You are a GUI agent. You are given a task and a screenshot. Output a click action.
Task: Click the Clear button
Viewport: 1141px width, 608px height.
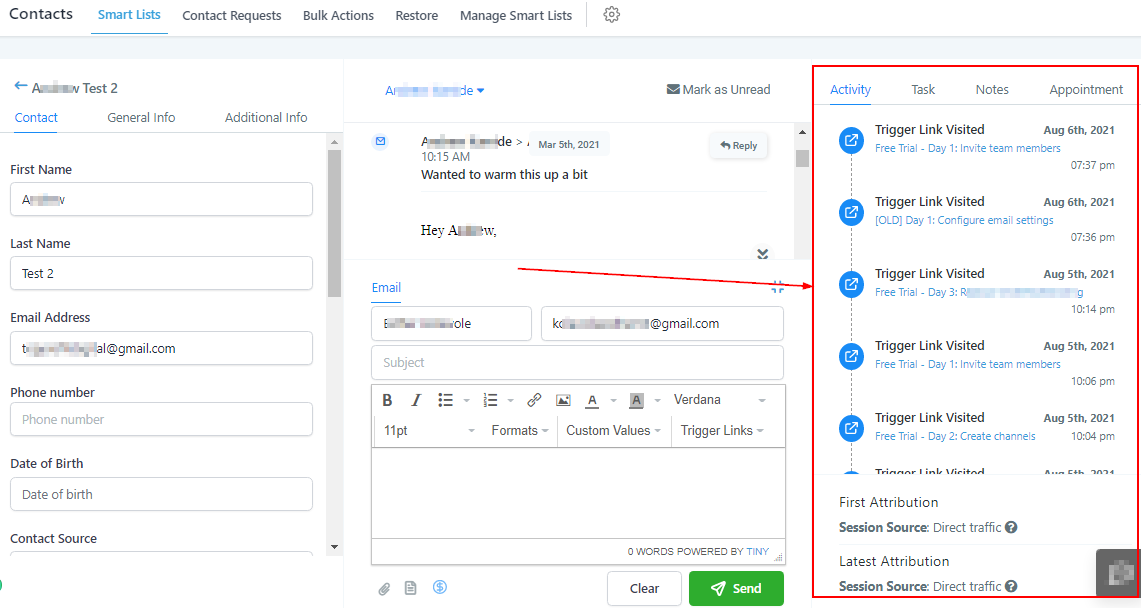click(x=644, y=588)
